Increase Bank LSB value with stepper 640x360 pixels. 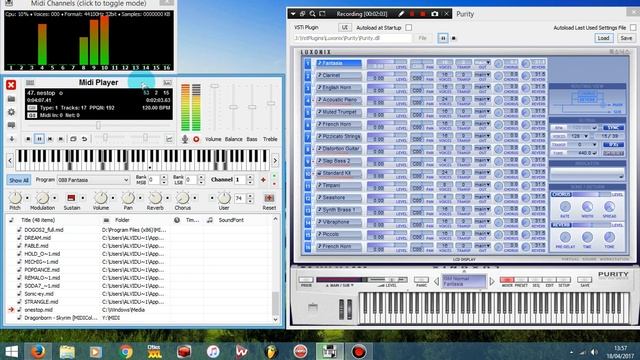(201, 178)
